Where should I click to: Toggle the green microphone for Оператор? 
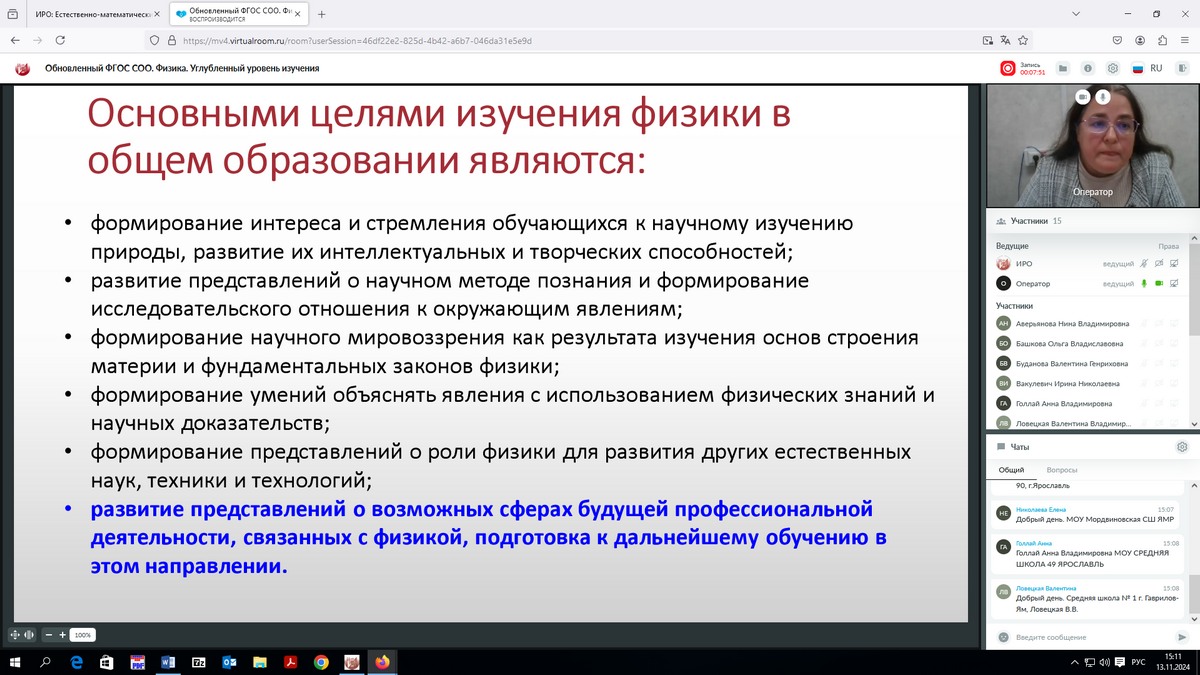pyautogui.click(x=1144, y=284)
